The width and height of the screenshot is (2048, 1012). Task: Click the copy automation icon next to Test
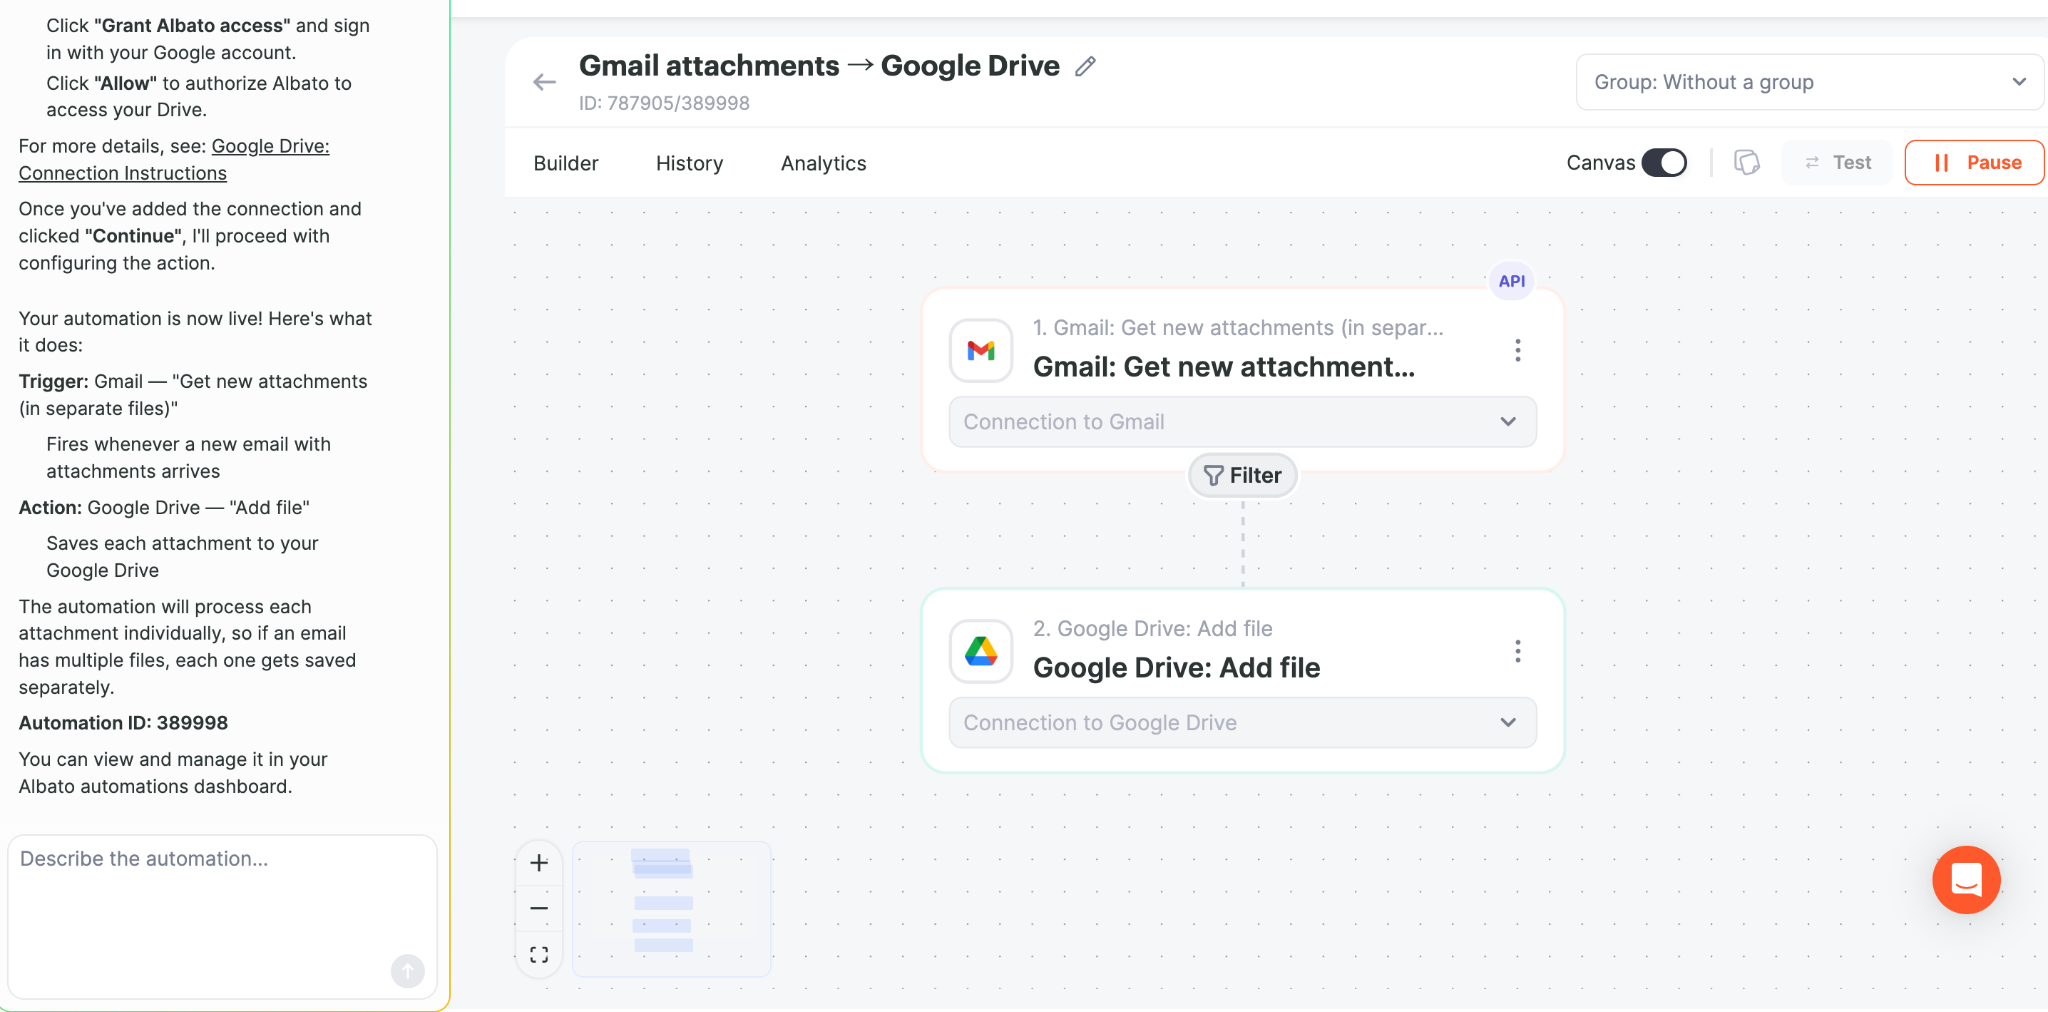click(x=1747, y=162)
